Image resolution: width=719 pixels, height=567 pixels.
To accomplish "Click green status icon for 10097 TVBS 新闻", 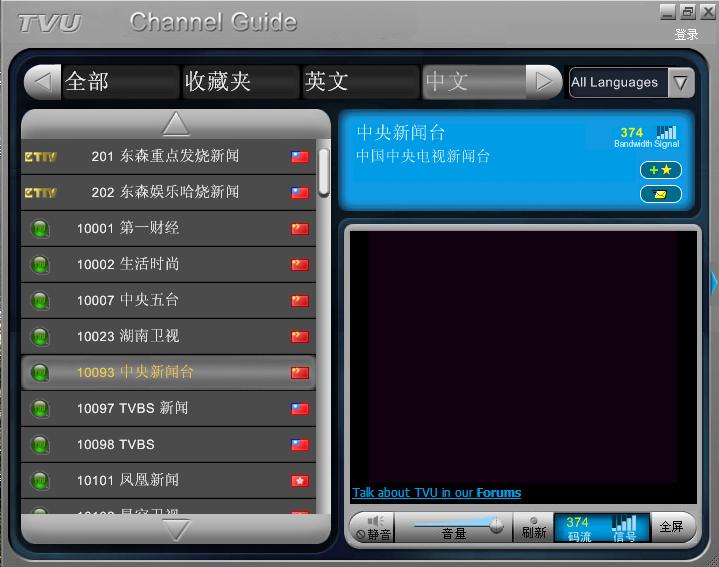I will pos(40,408).
